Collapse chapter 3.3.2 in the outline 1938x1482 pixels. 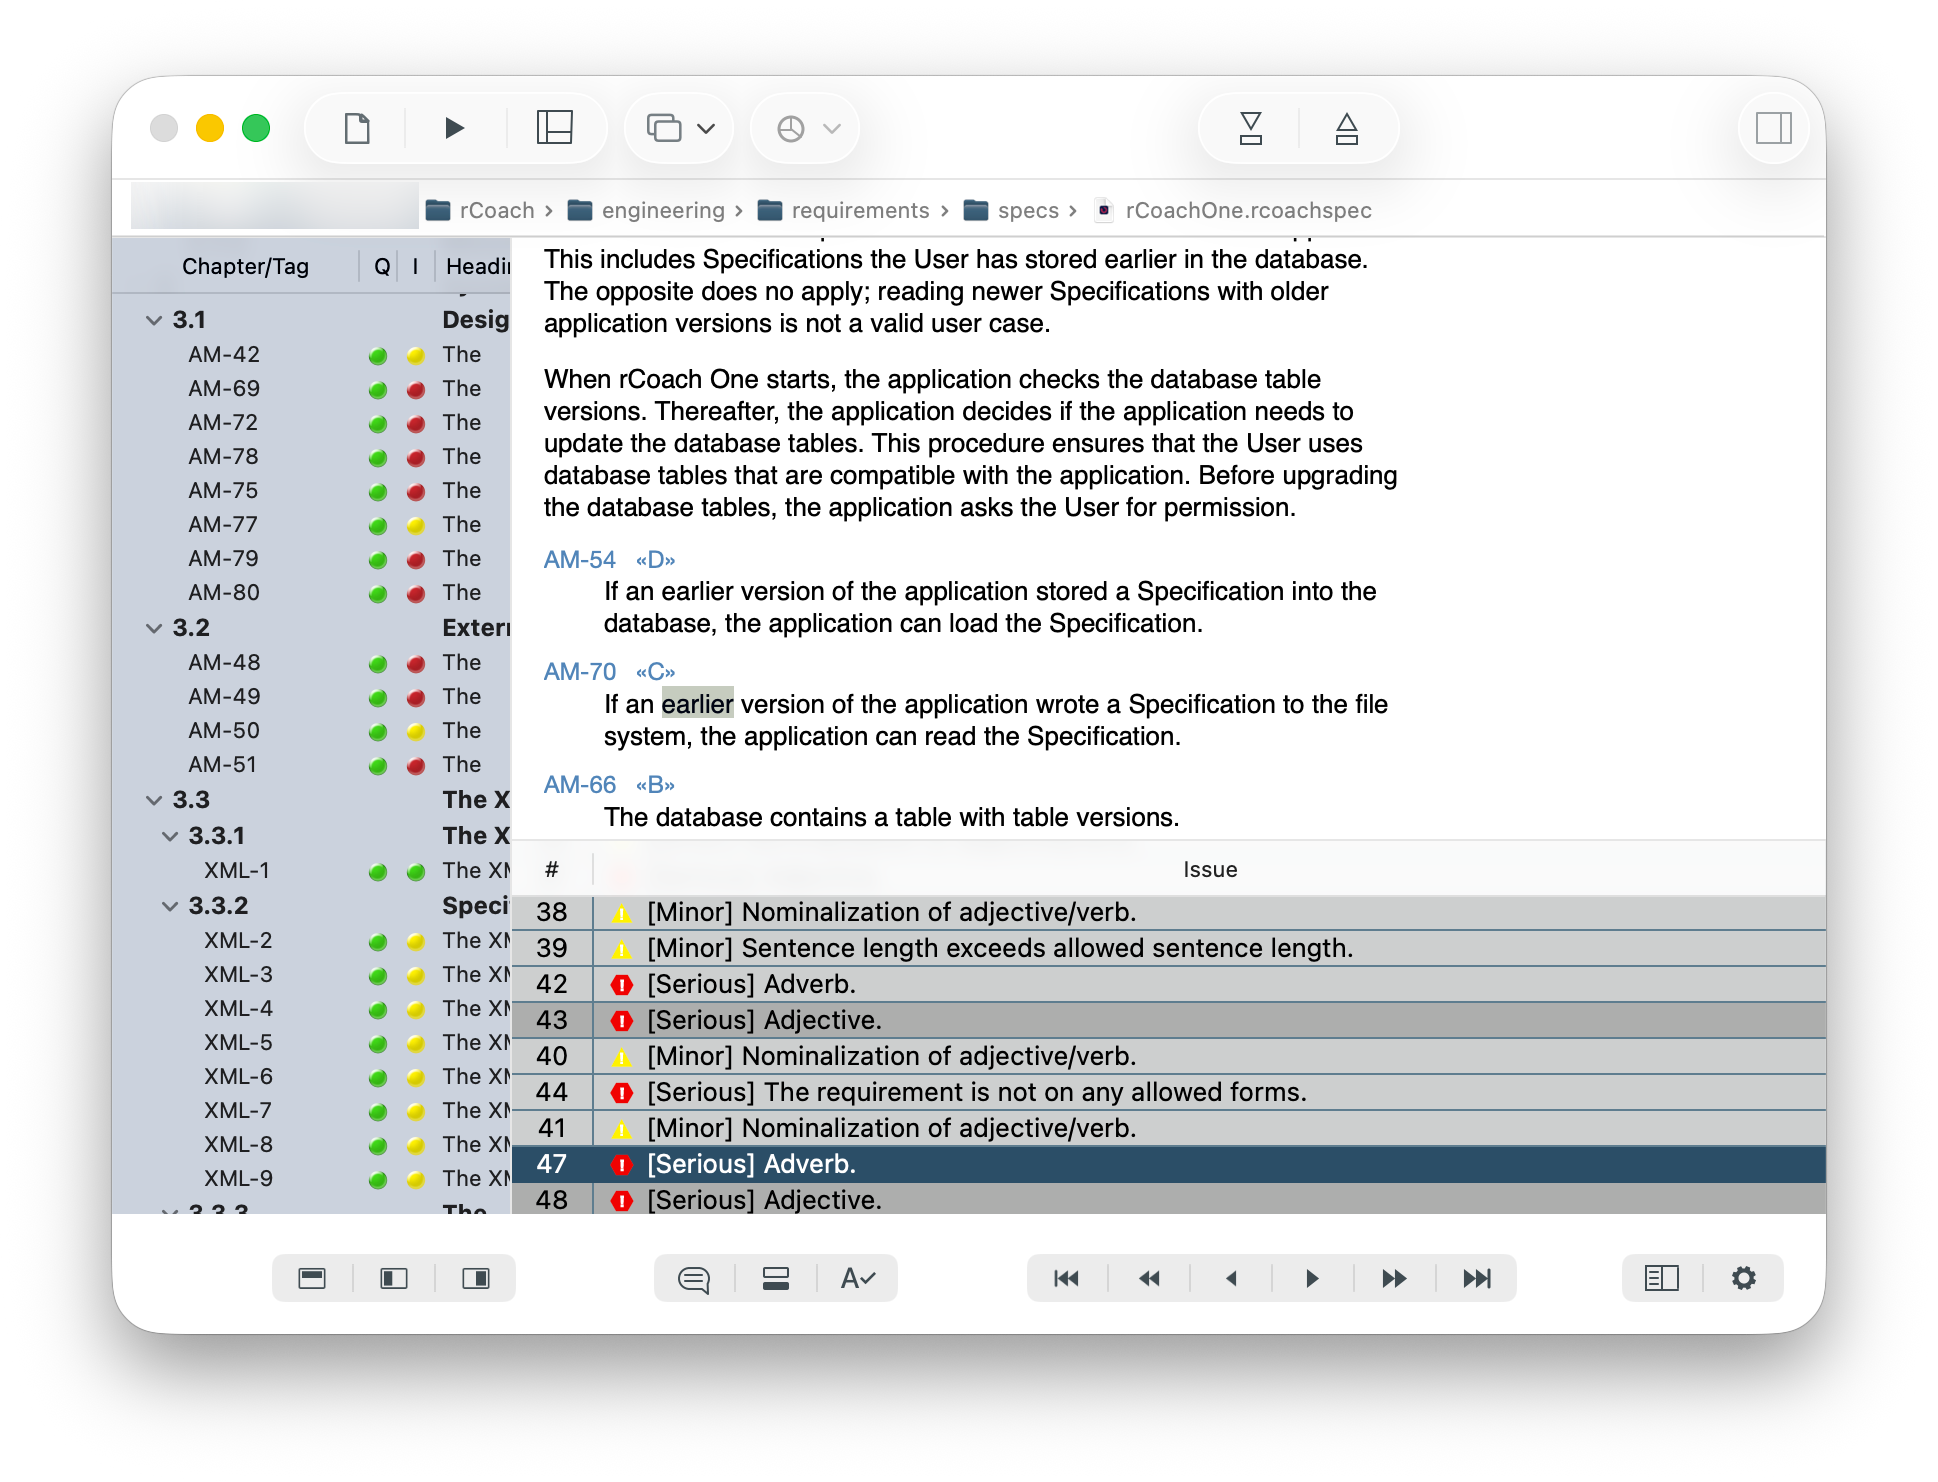[170, 906]
